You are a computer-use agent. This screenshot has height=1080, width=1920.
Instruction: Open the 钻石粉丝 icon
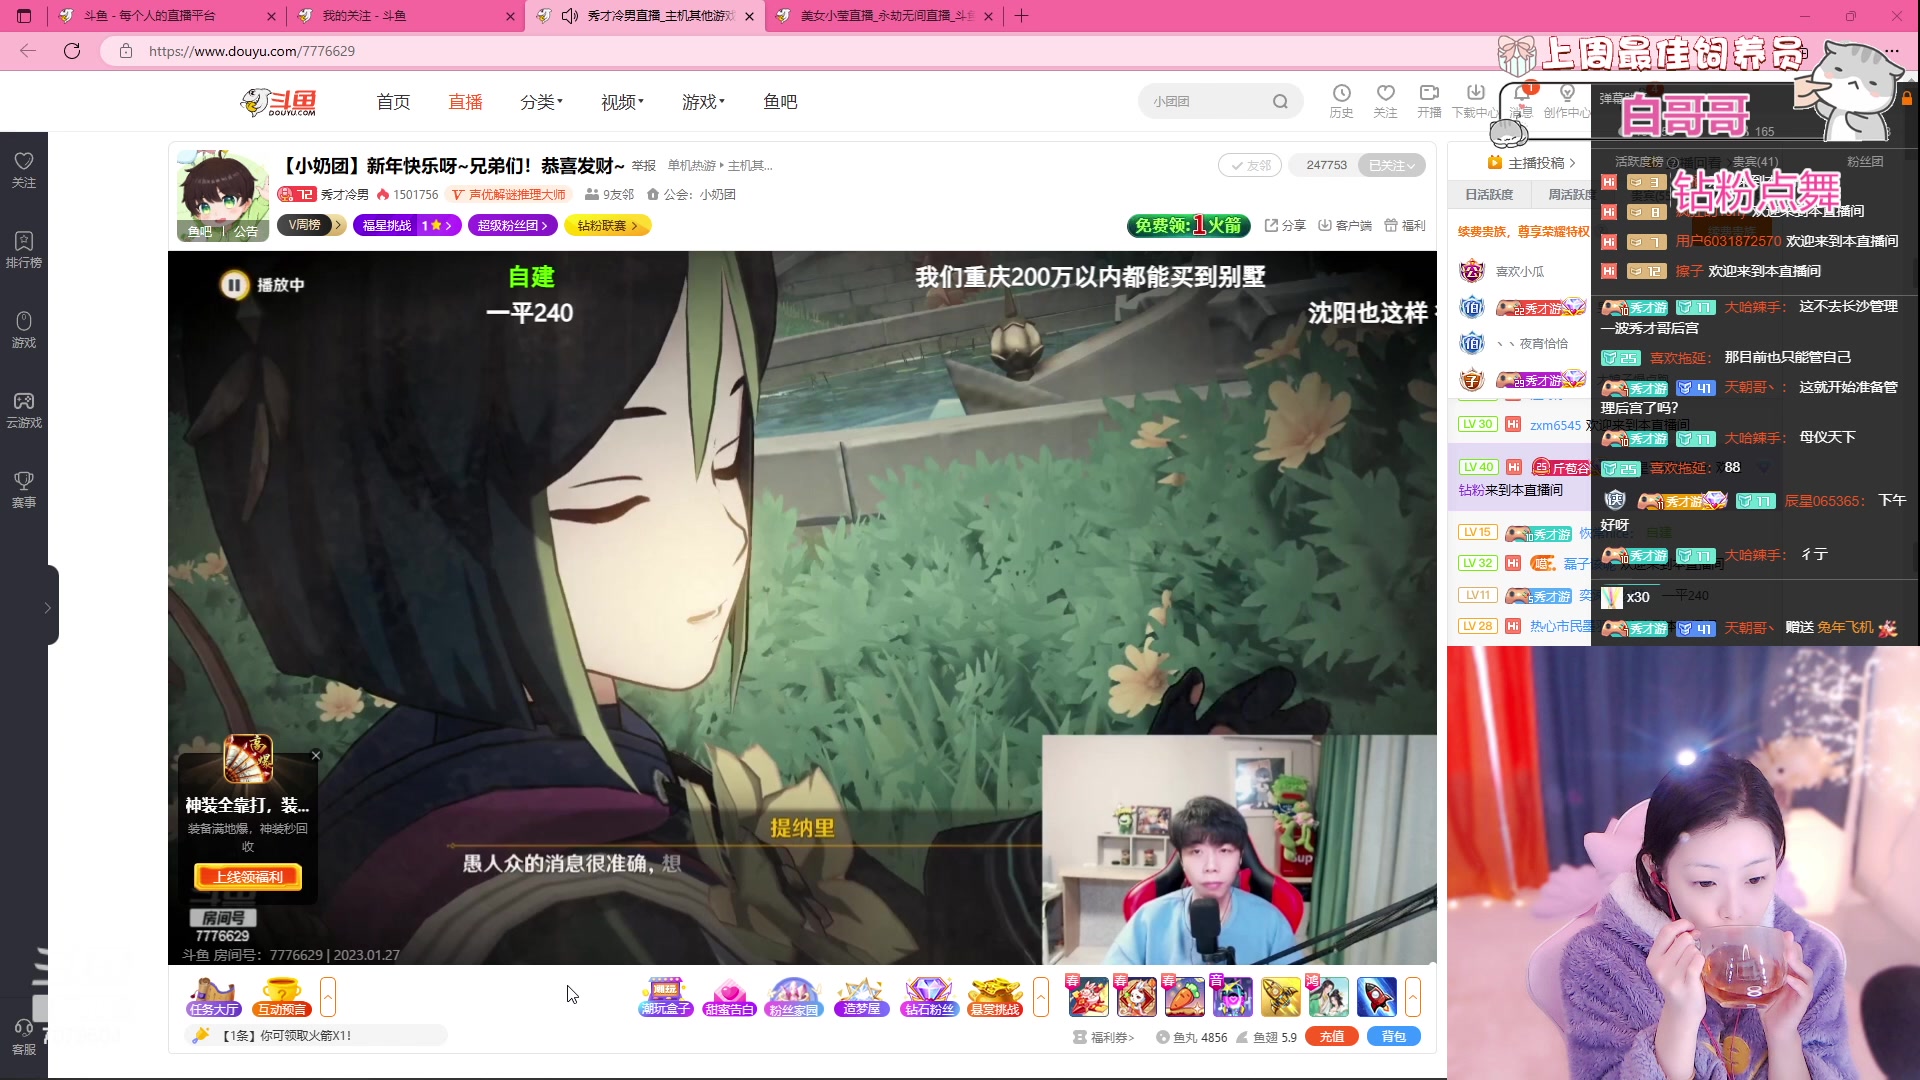point(929,997)
